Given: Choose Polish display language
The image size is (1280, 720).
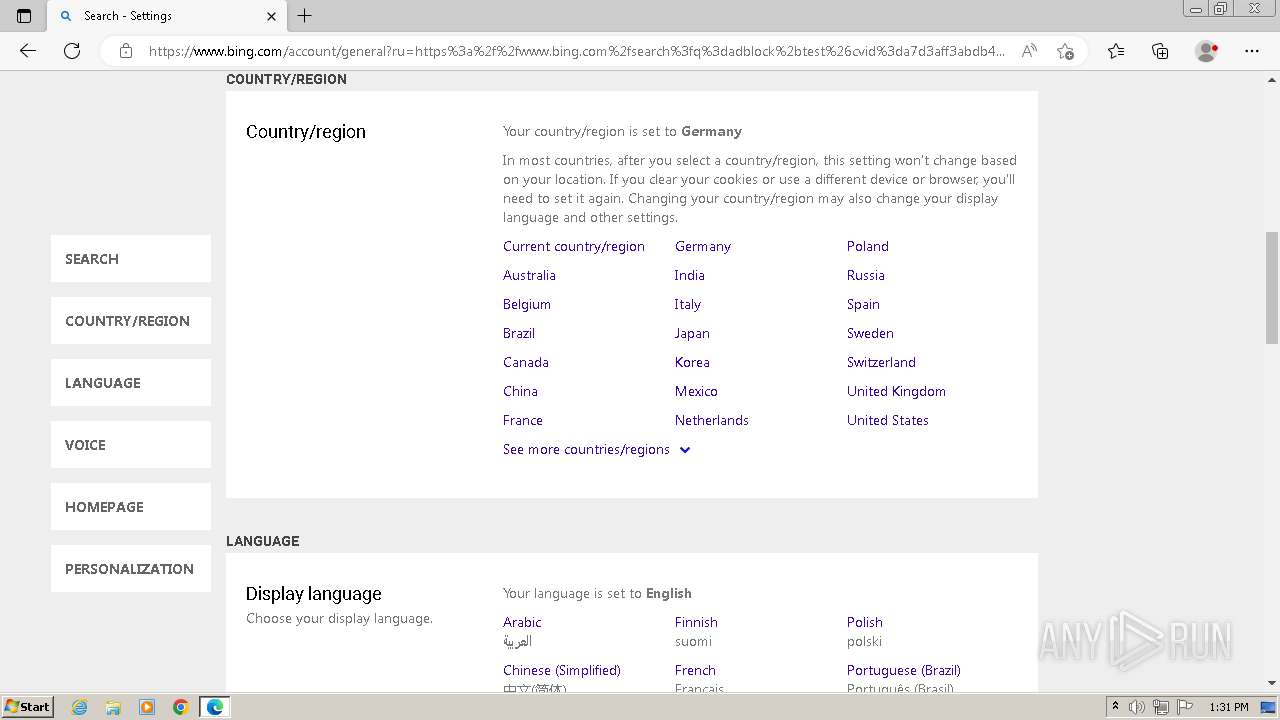Looking at the screenshot, I should [865, 622].
